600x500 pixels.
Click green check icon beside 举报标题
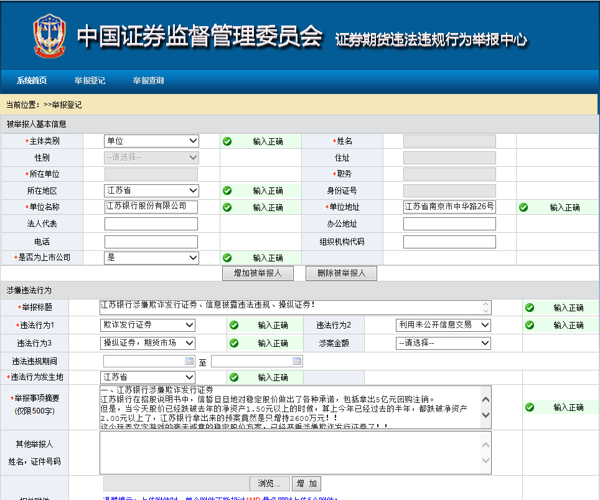(530, 308)
